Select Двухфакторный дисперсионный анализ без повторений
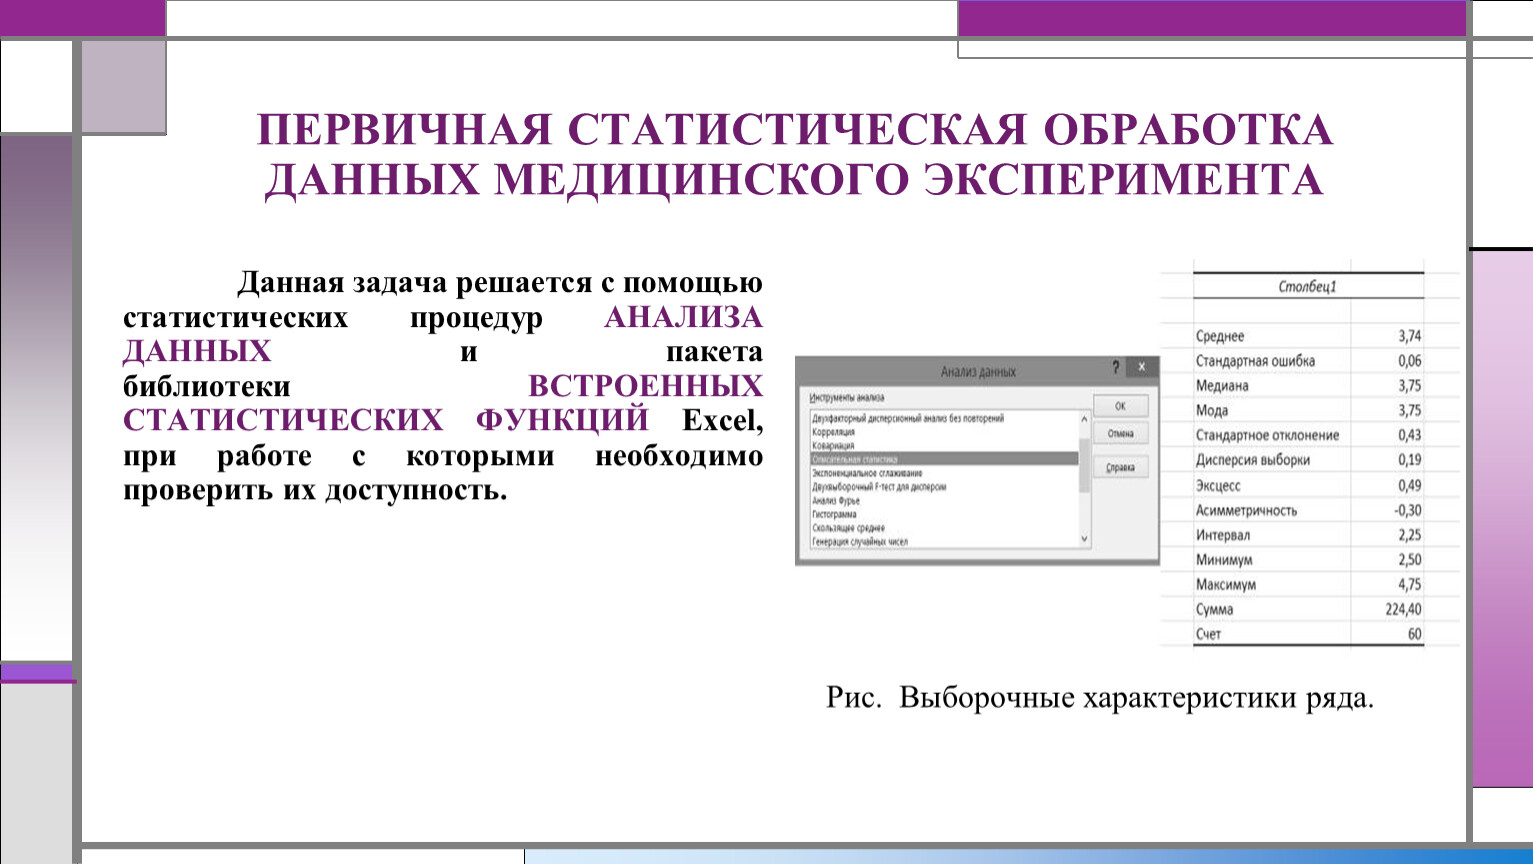 [x=907, y=419]
